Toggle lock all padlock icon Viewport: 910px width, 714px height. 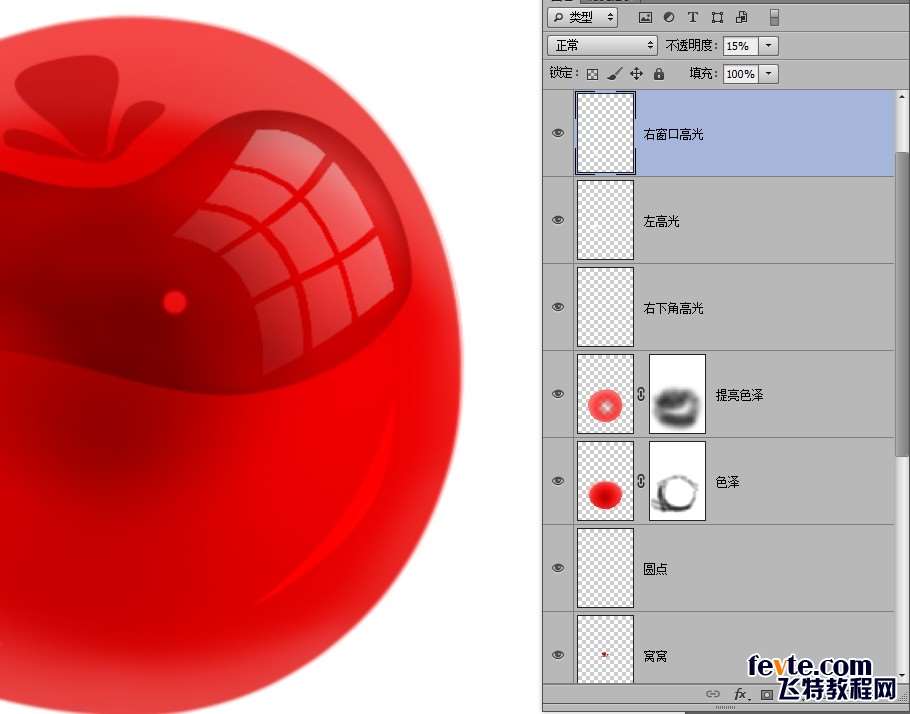659,74
